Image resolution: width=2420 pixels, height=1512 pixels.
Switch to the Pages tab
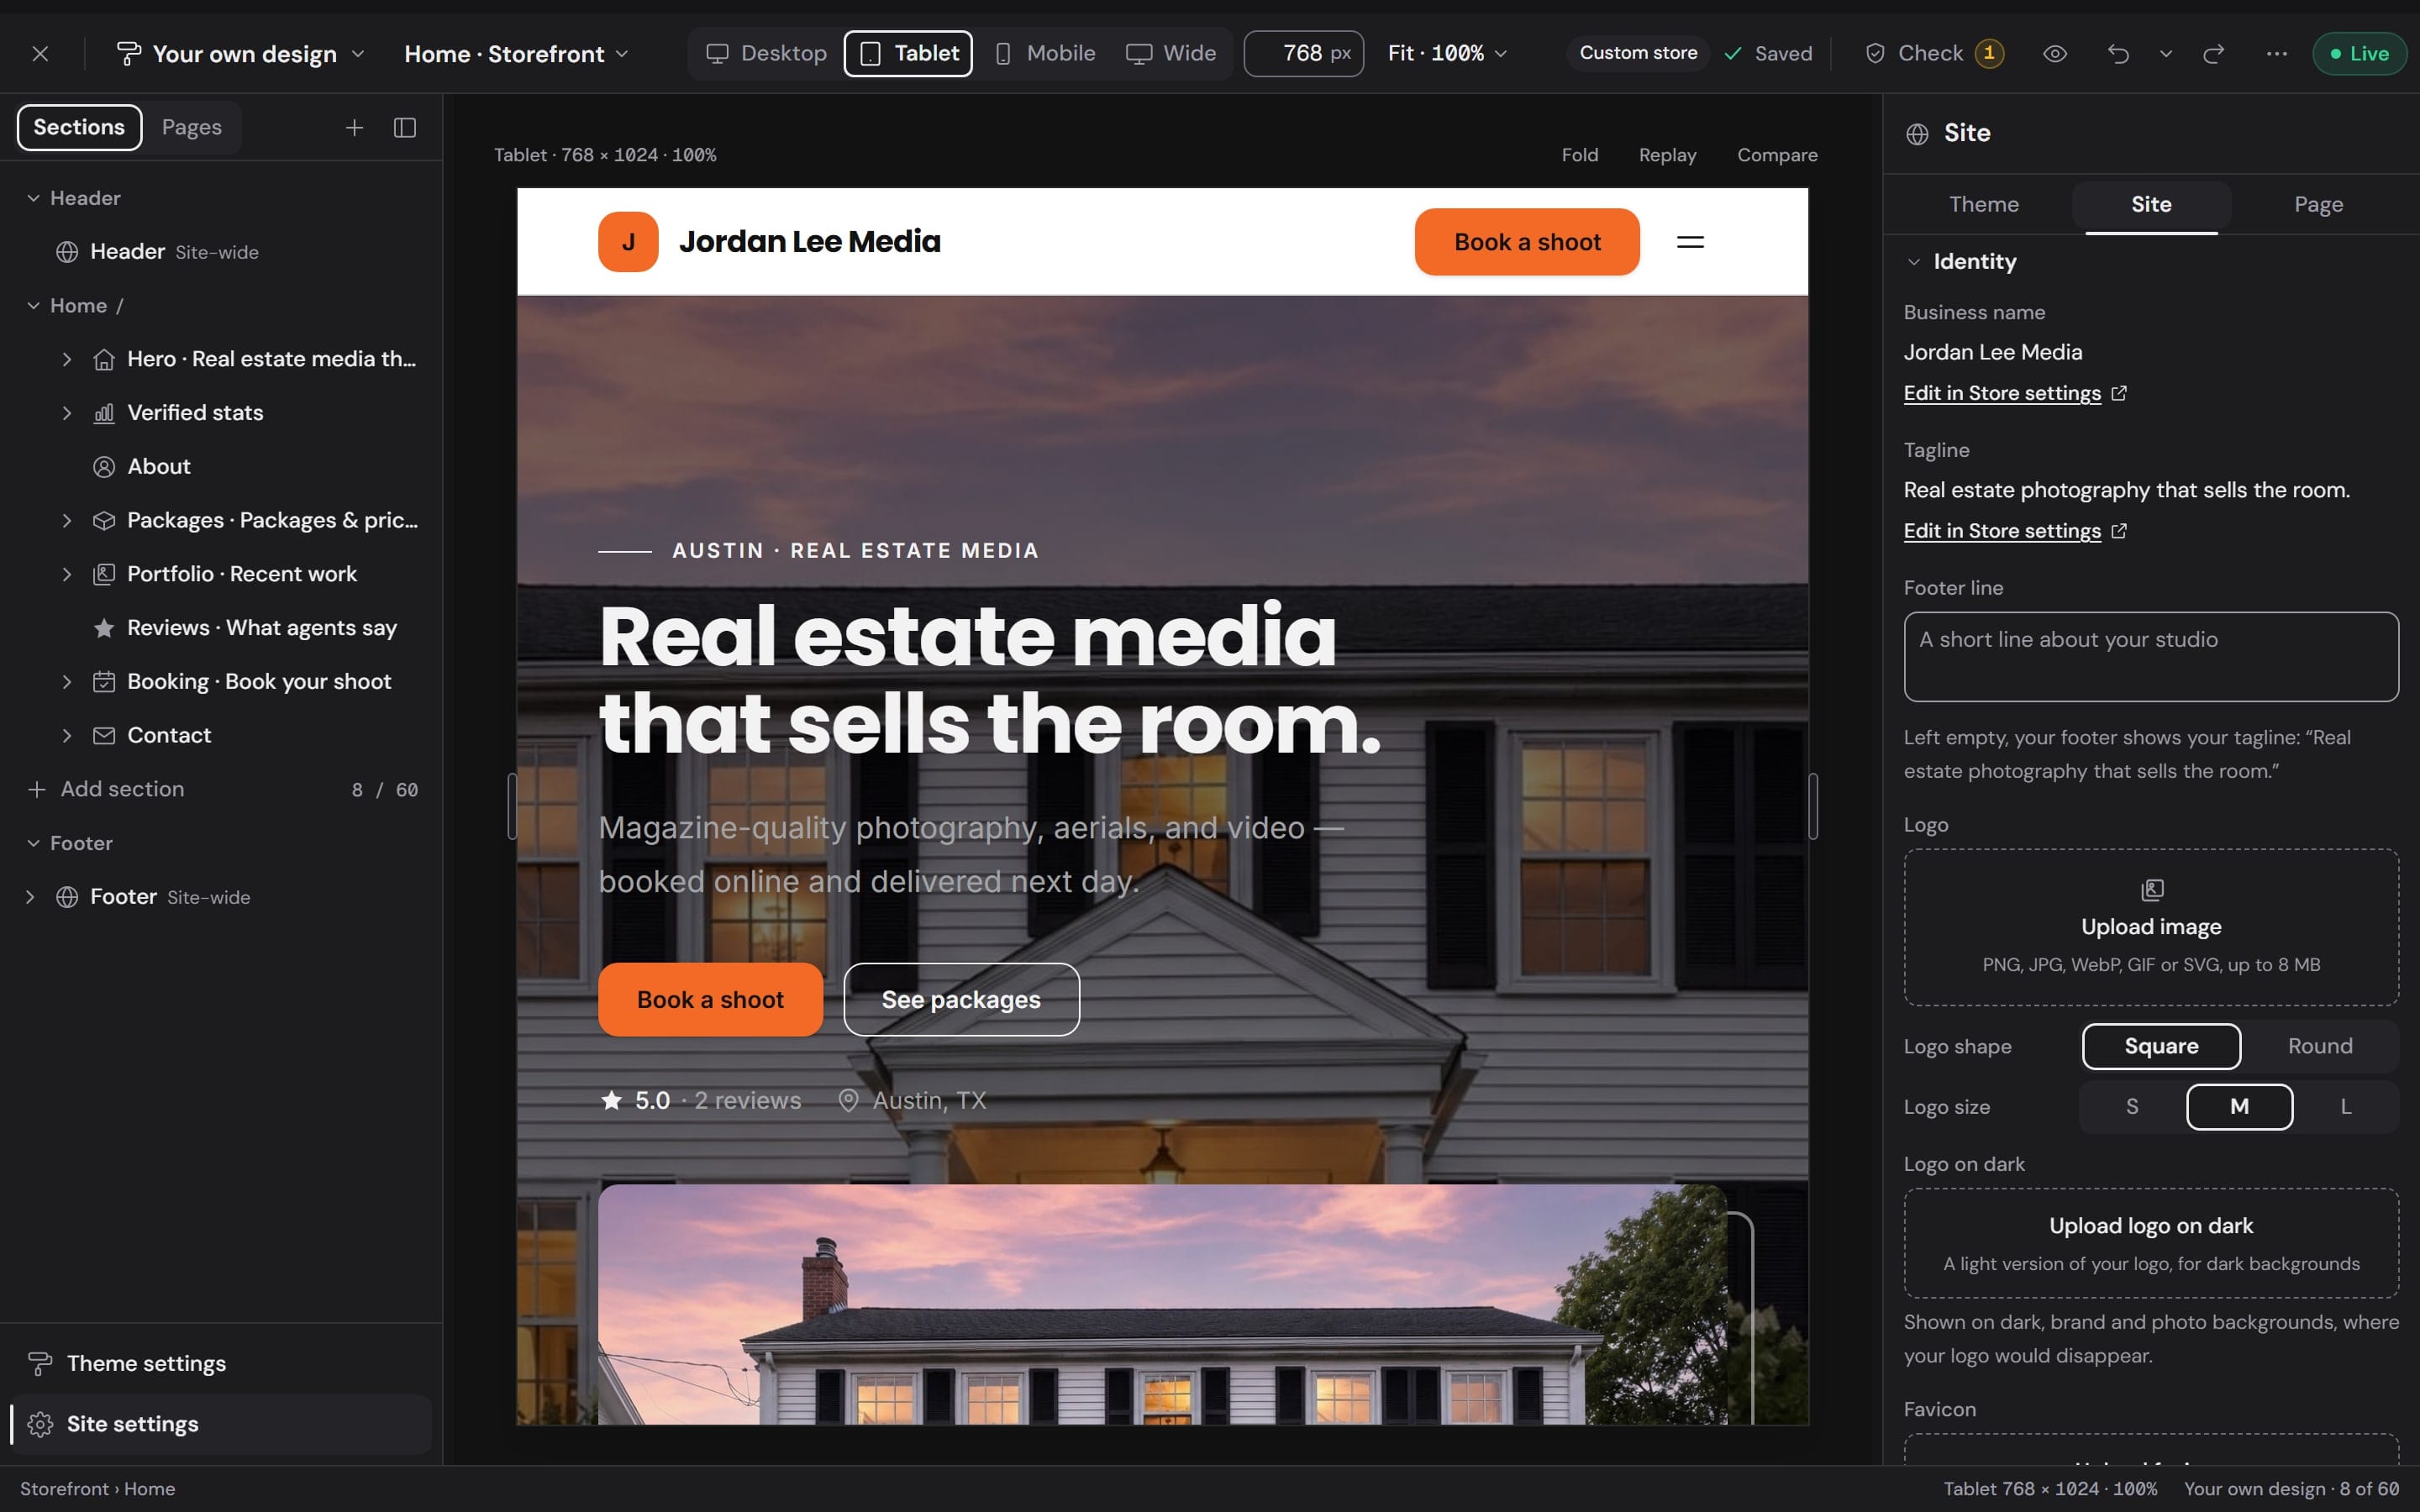click(192, 128)
